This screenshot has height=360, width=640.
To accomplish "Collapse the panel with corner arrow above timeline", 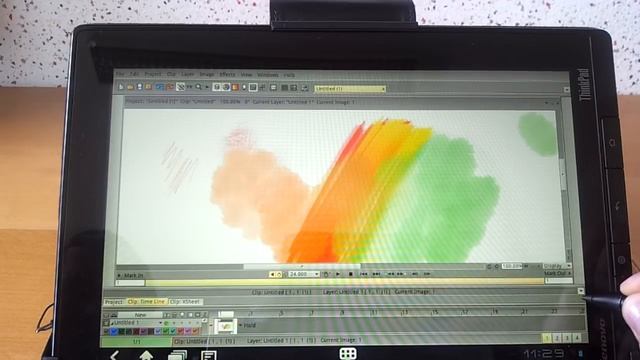I will click(x=580, y=291).
